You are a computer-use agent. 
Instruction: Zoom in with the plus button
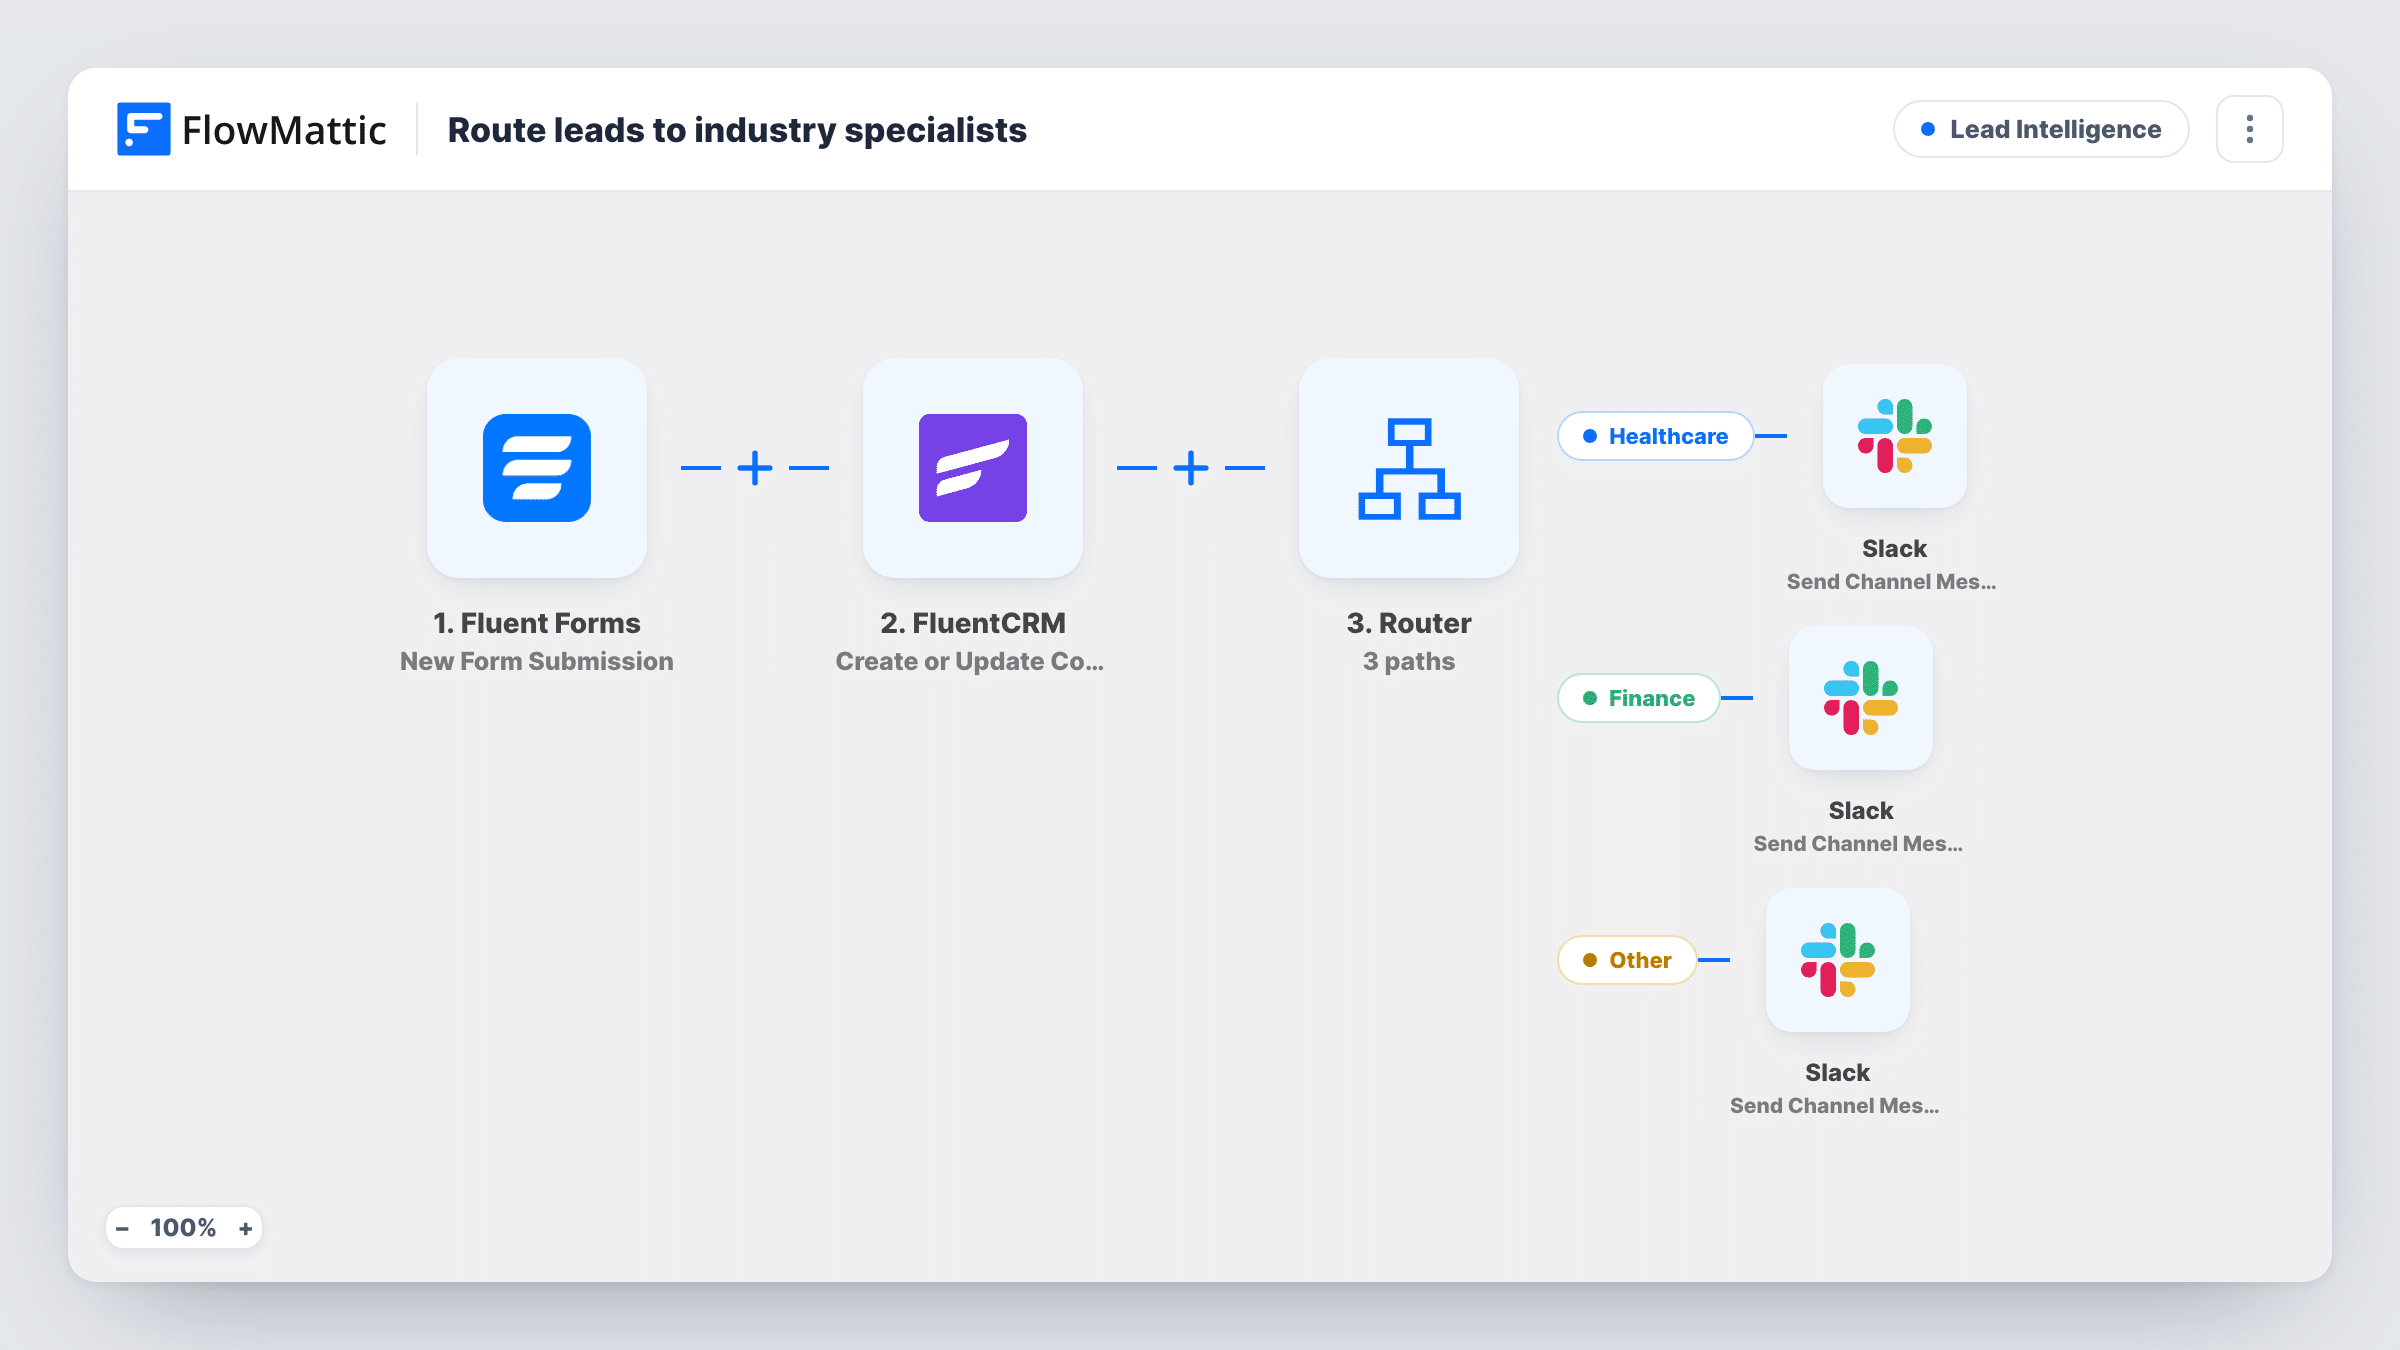pyautogui.click(x=245, y=1228)
